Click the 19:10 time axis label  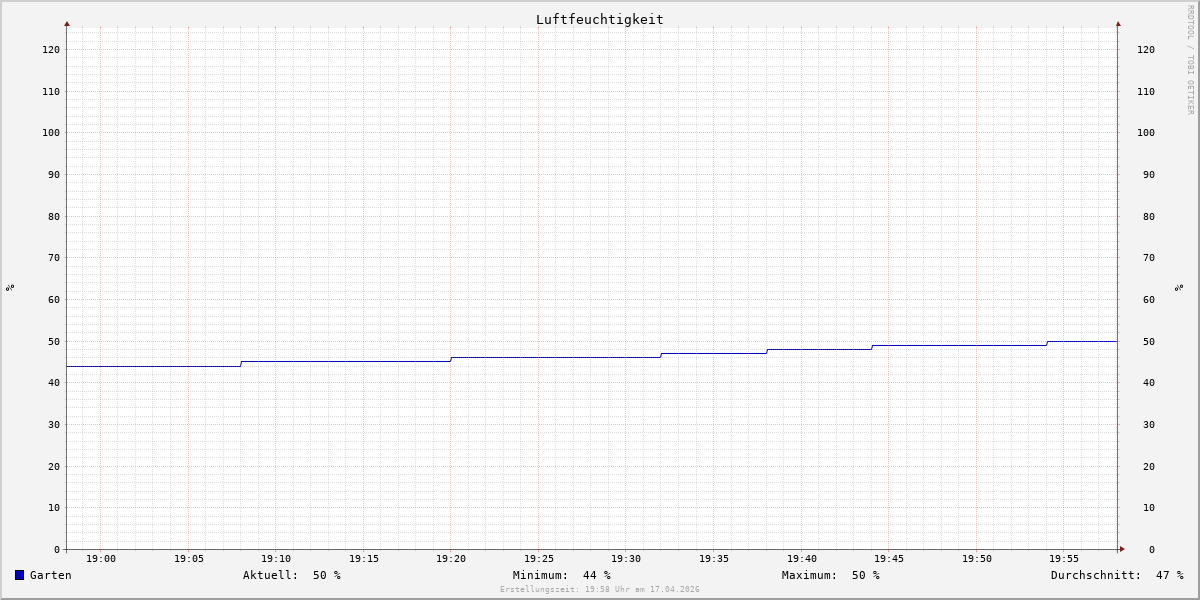(276, 559)
